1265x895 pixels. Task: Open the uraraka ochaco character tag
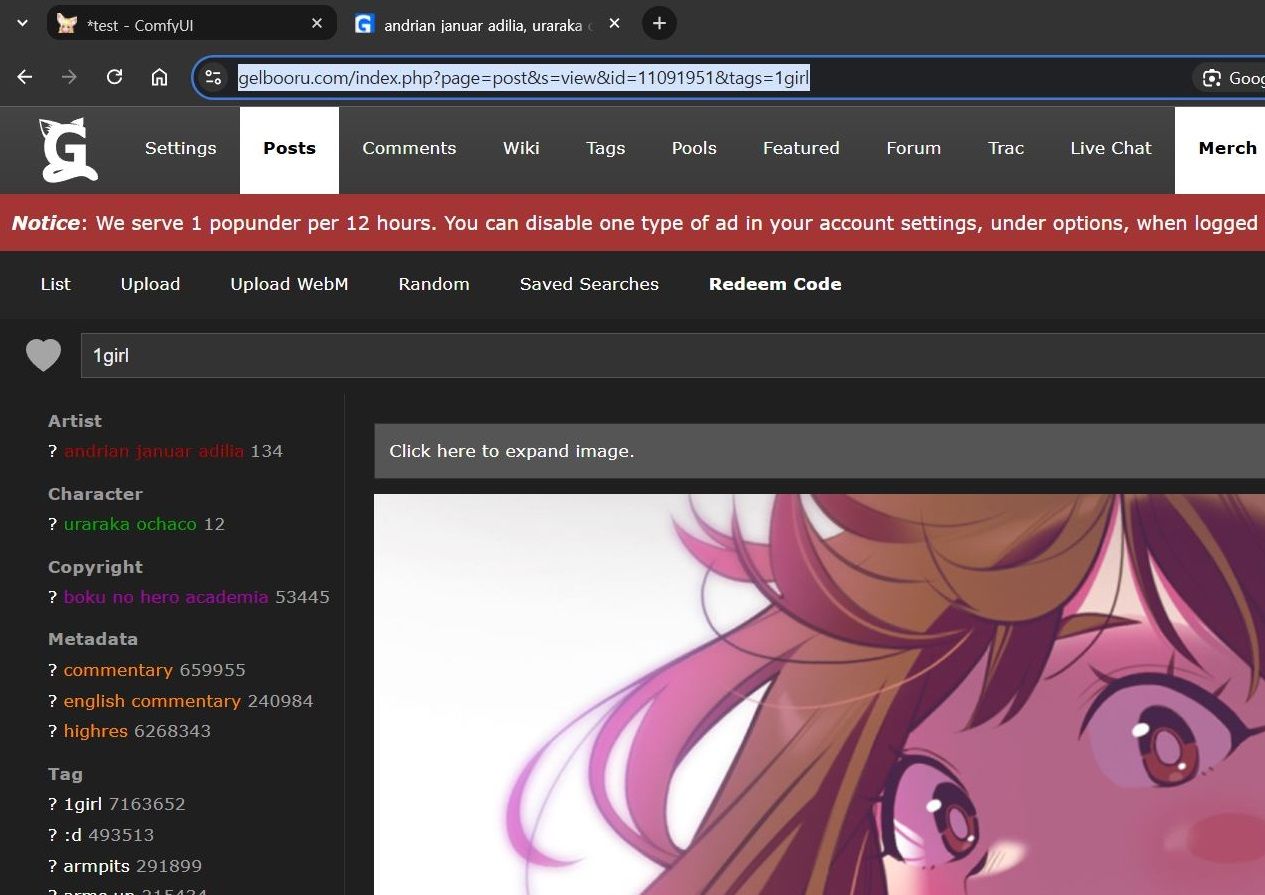130,524
